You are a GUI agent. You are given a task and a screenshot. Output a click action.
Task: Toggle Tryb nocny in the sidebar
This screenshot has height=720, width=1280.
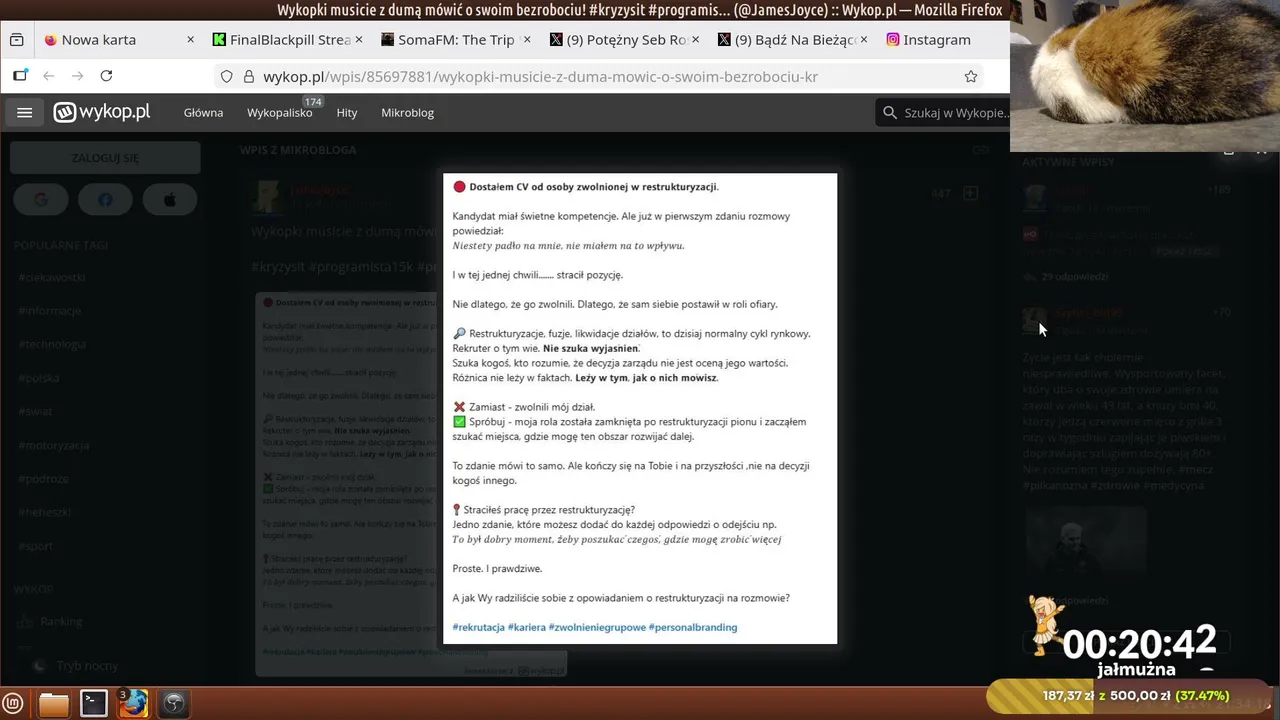[x=76, y=665]
